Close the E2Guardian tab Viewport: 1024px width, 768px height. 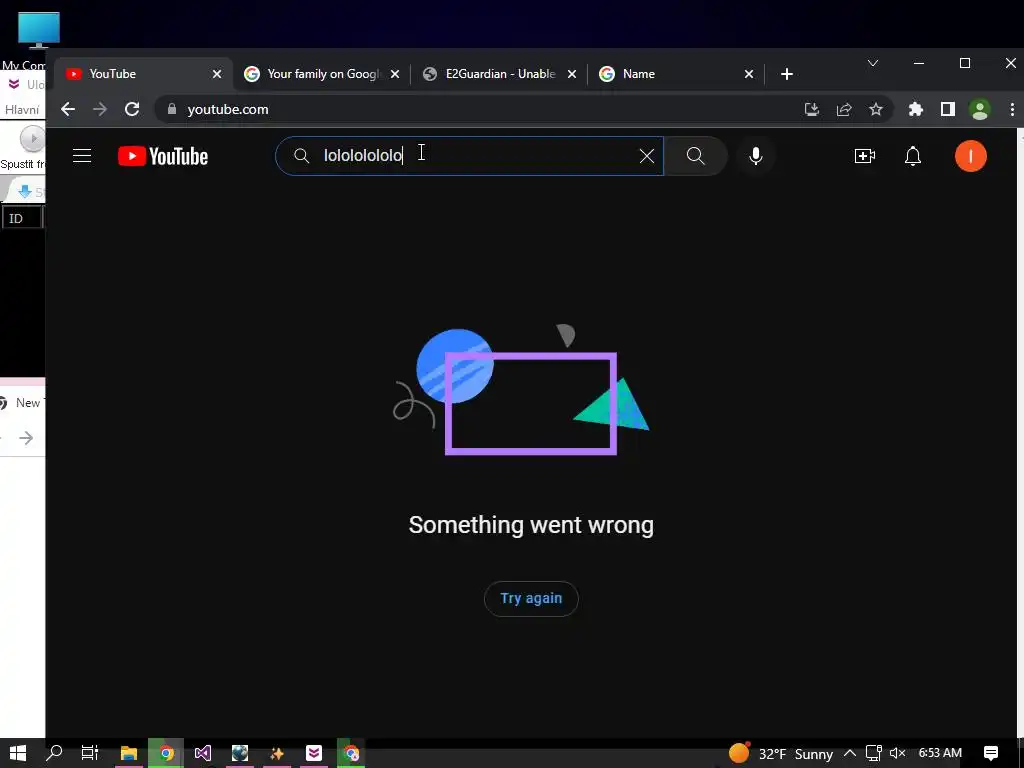tap(571, 74)
